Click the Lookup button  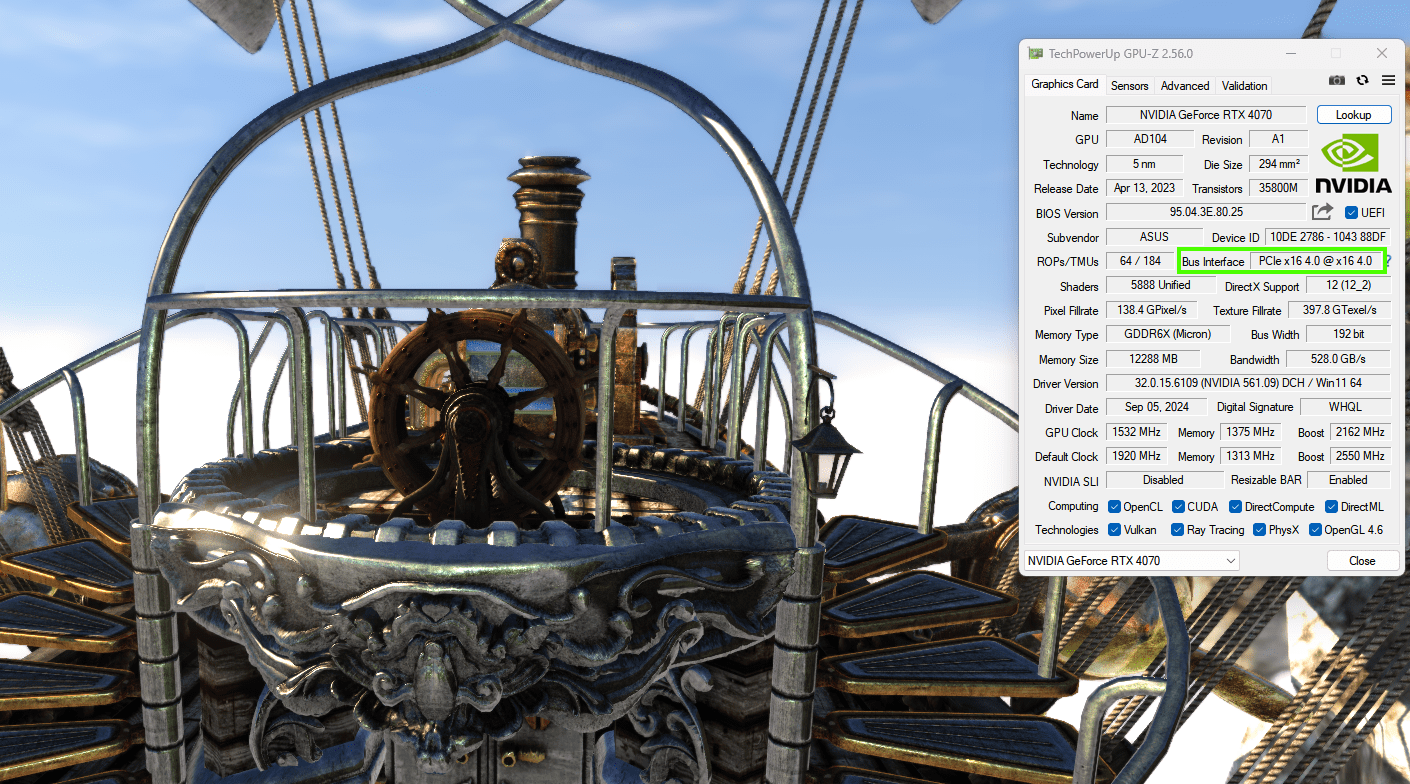(1354, 115)
